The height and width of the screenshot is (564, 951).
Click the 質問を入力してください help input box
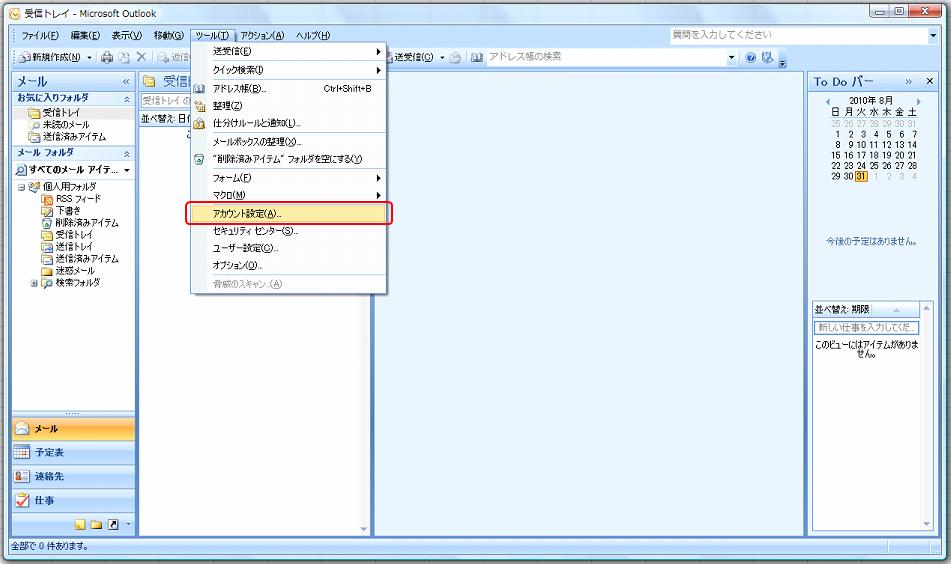click(799, 35)
